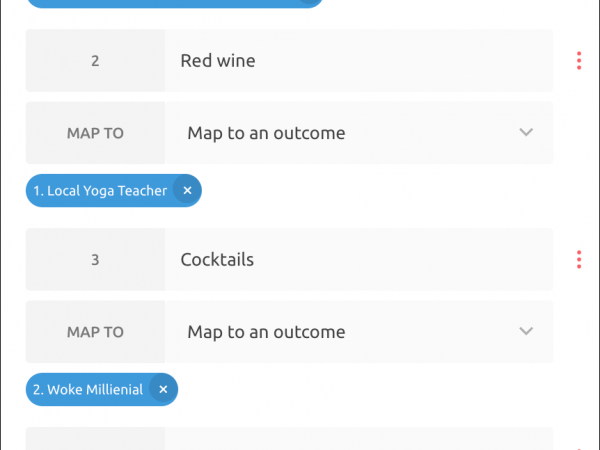The height and width of the screenshot is (450, 600).
Task: Edit the Cocktails answer field
Action: 358,260
